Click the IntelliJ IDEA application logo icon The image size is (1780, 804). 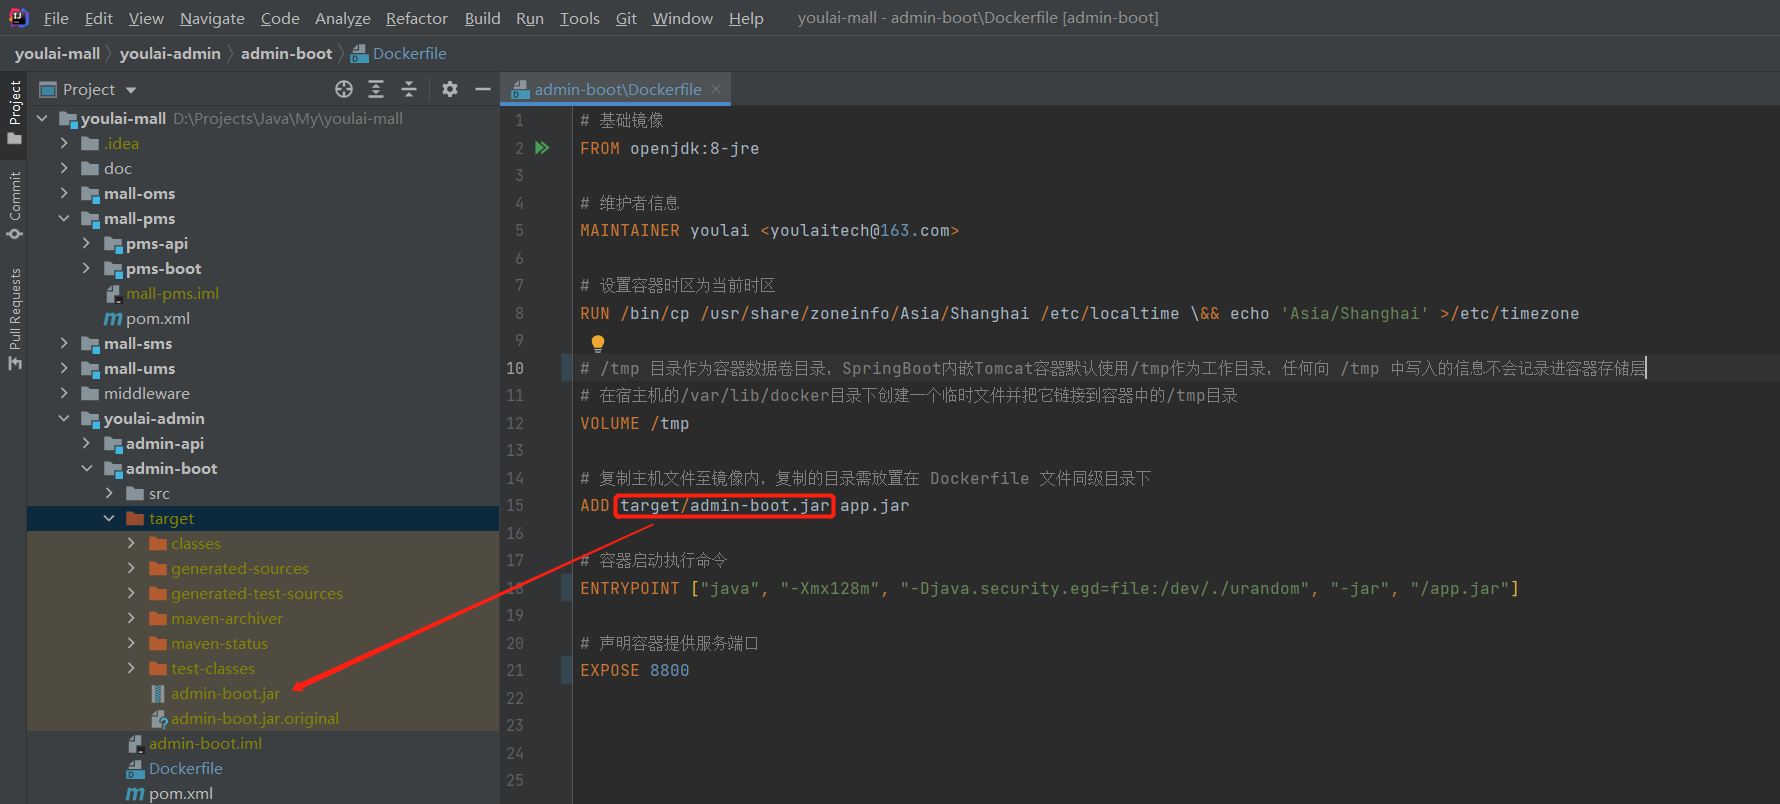(18, 17)
